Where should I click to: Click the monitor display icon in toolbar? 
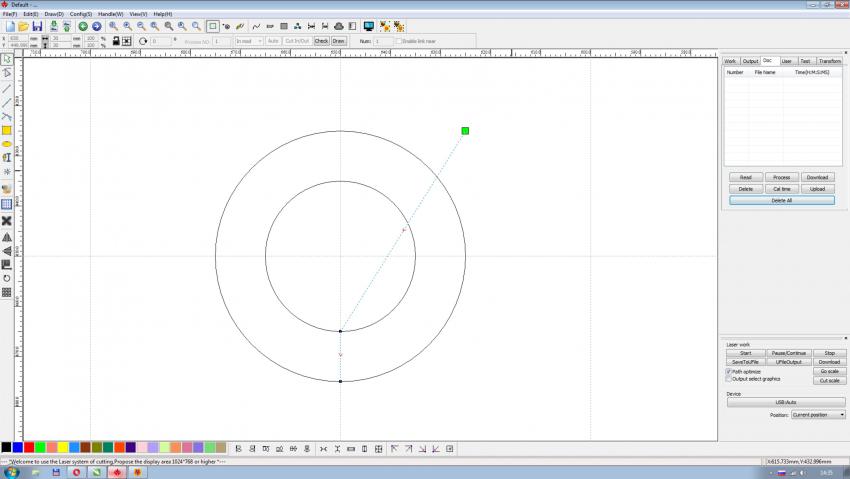point(369,26)
